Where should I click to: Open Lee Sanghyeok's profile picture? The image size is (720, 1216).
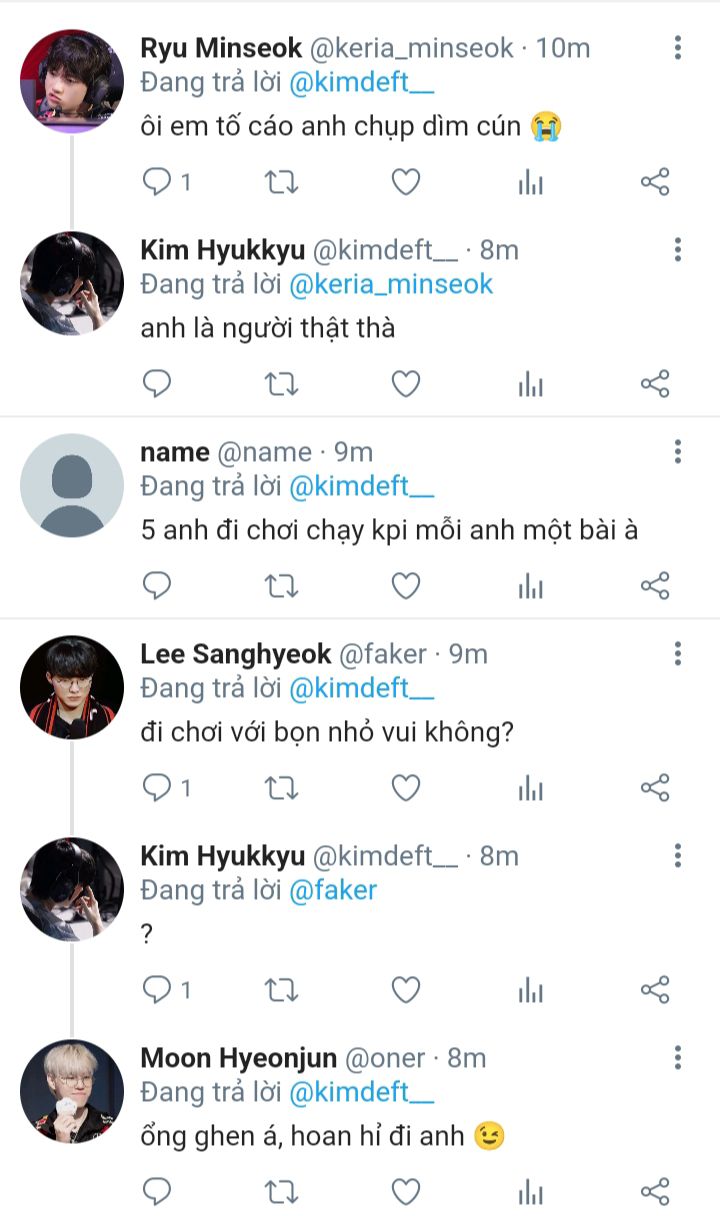tap(72, 687)
